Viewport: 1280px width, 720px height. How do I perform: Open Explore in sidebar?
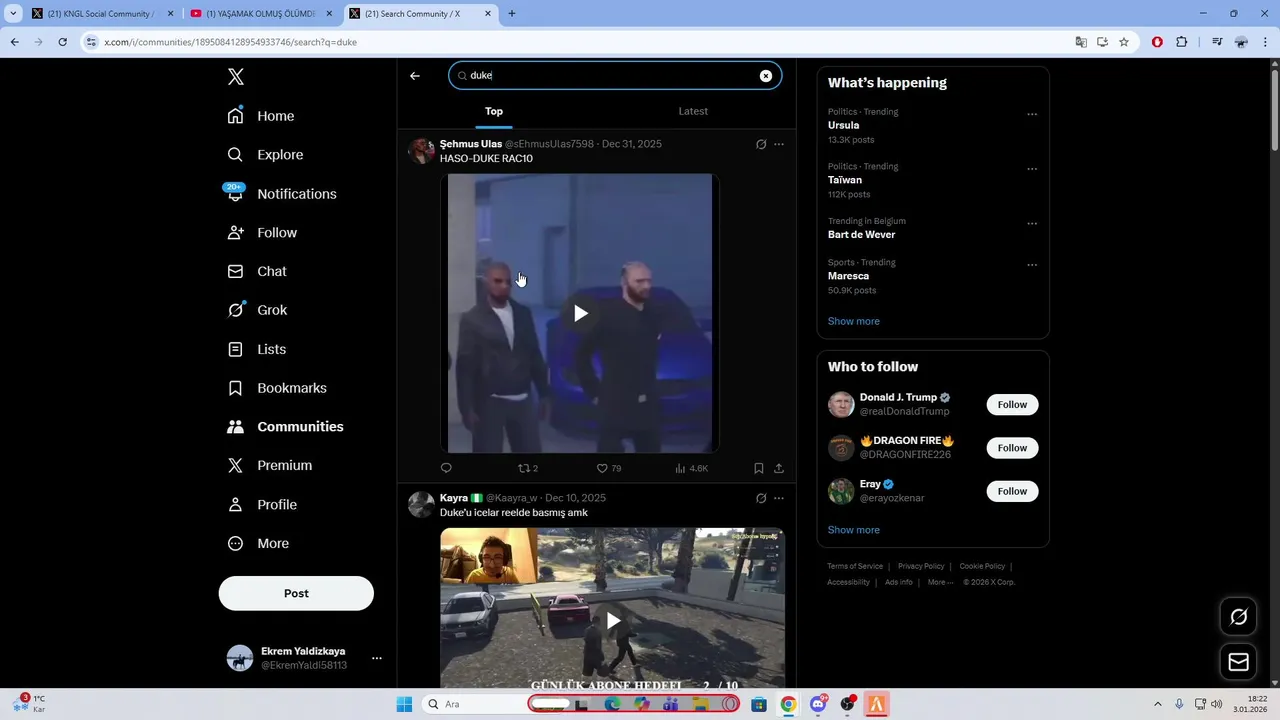click(265, 155)
